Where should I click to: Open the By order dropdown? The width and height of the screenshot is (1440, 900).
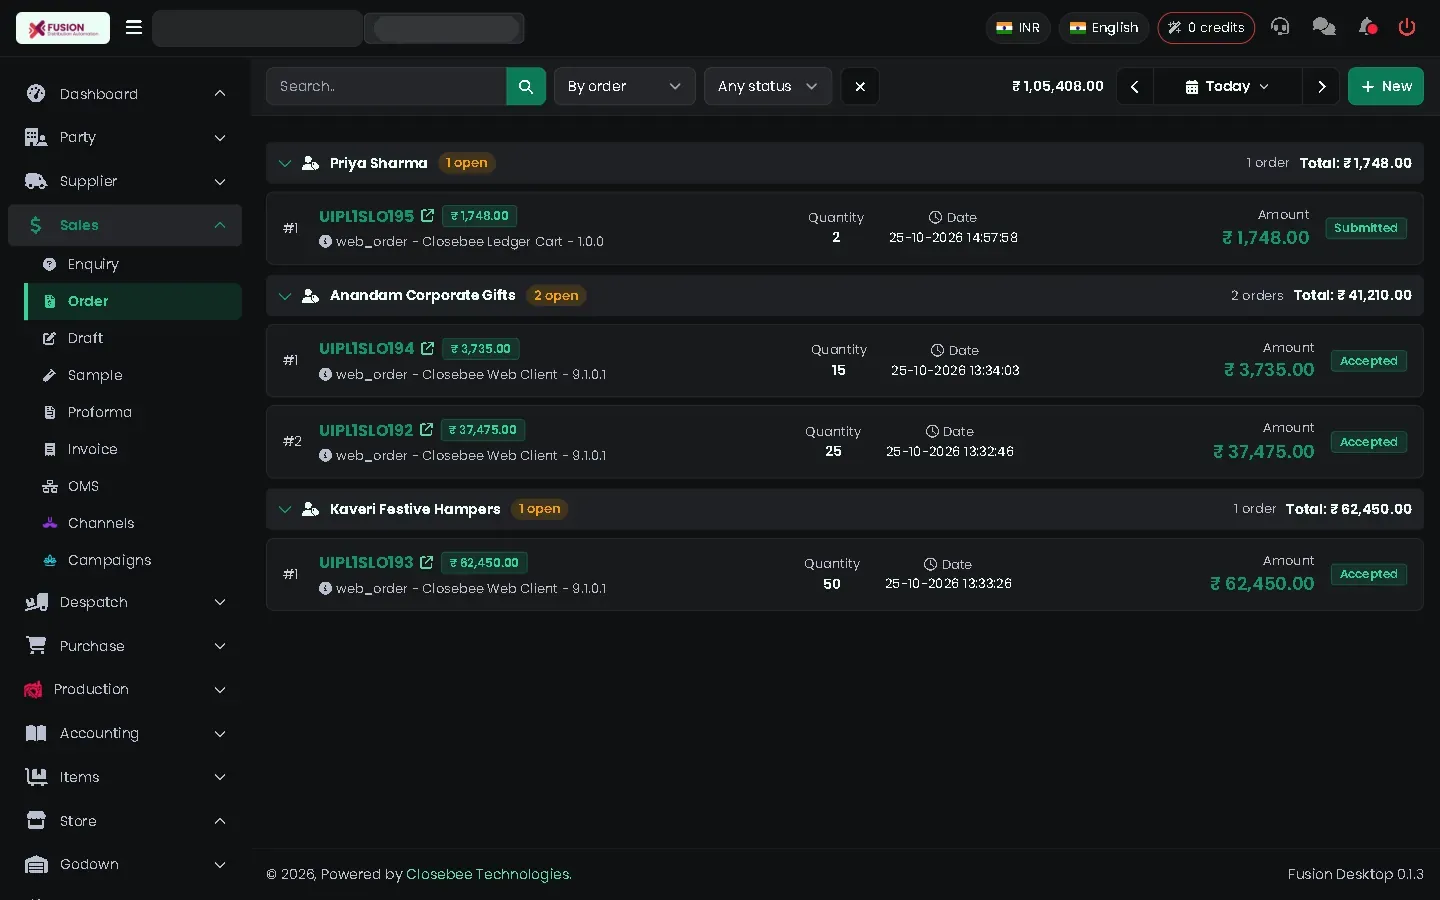(625, 86)
